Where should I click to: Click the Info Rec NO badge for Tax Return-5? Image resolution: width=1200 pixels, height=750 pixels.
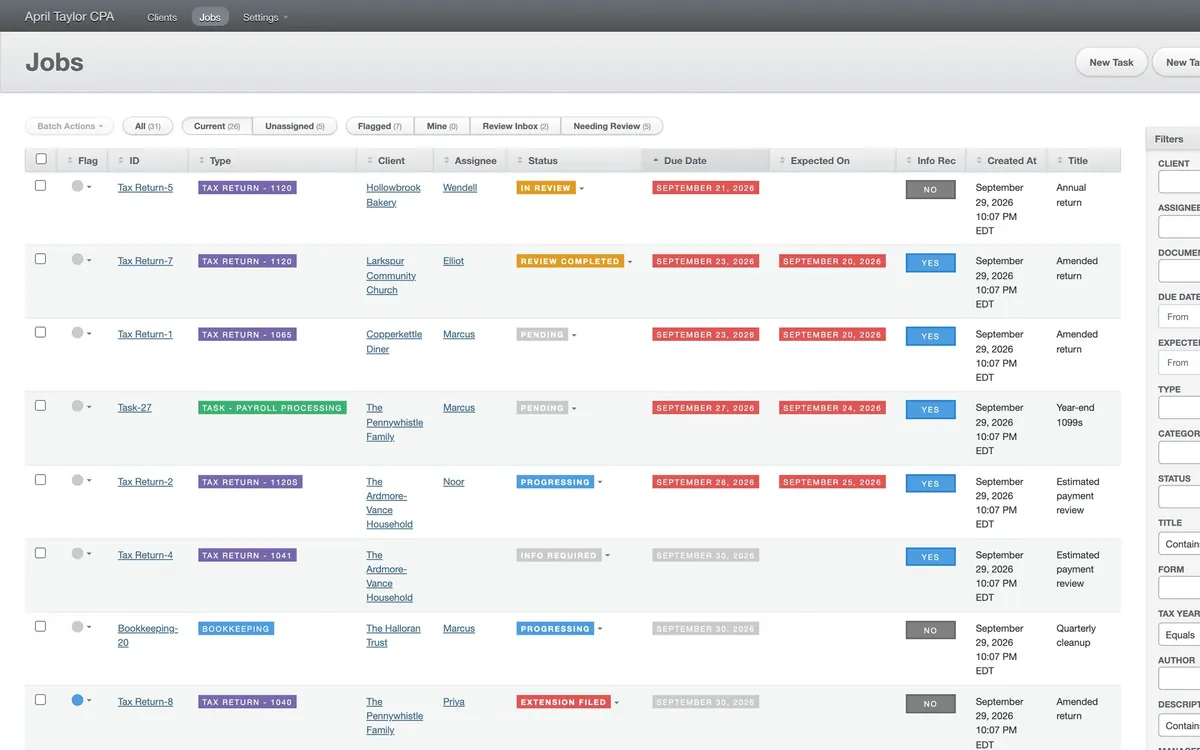(931, 189)
